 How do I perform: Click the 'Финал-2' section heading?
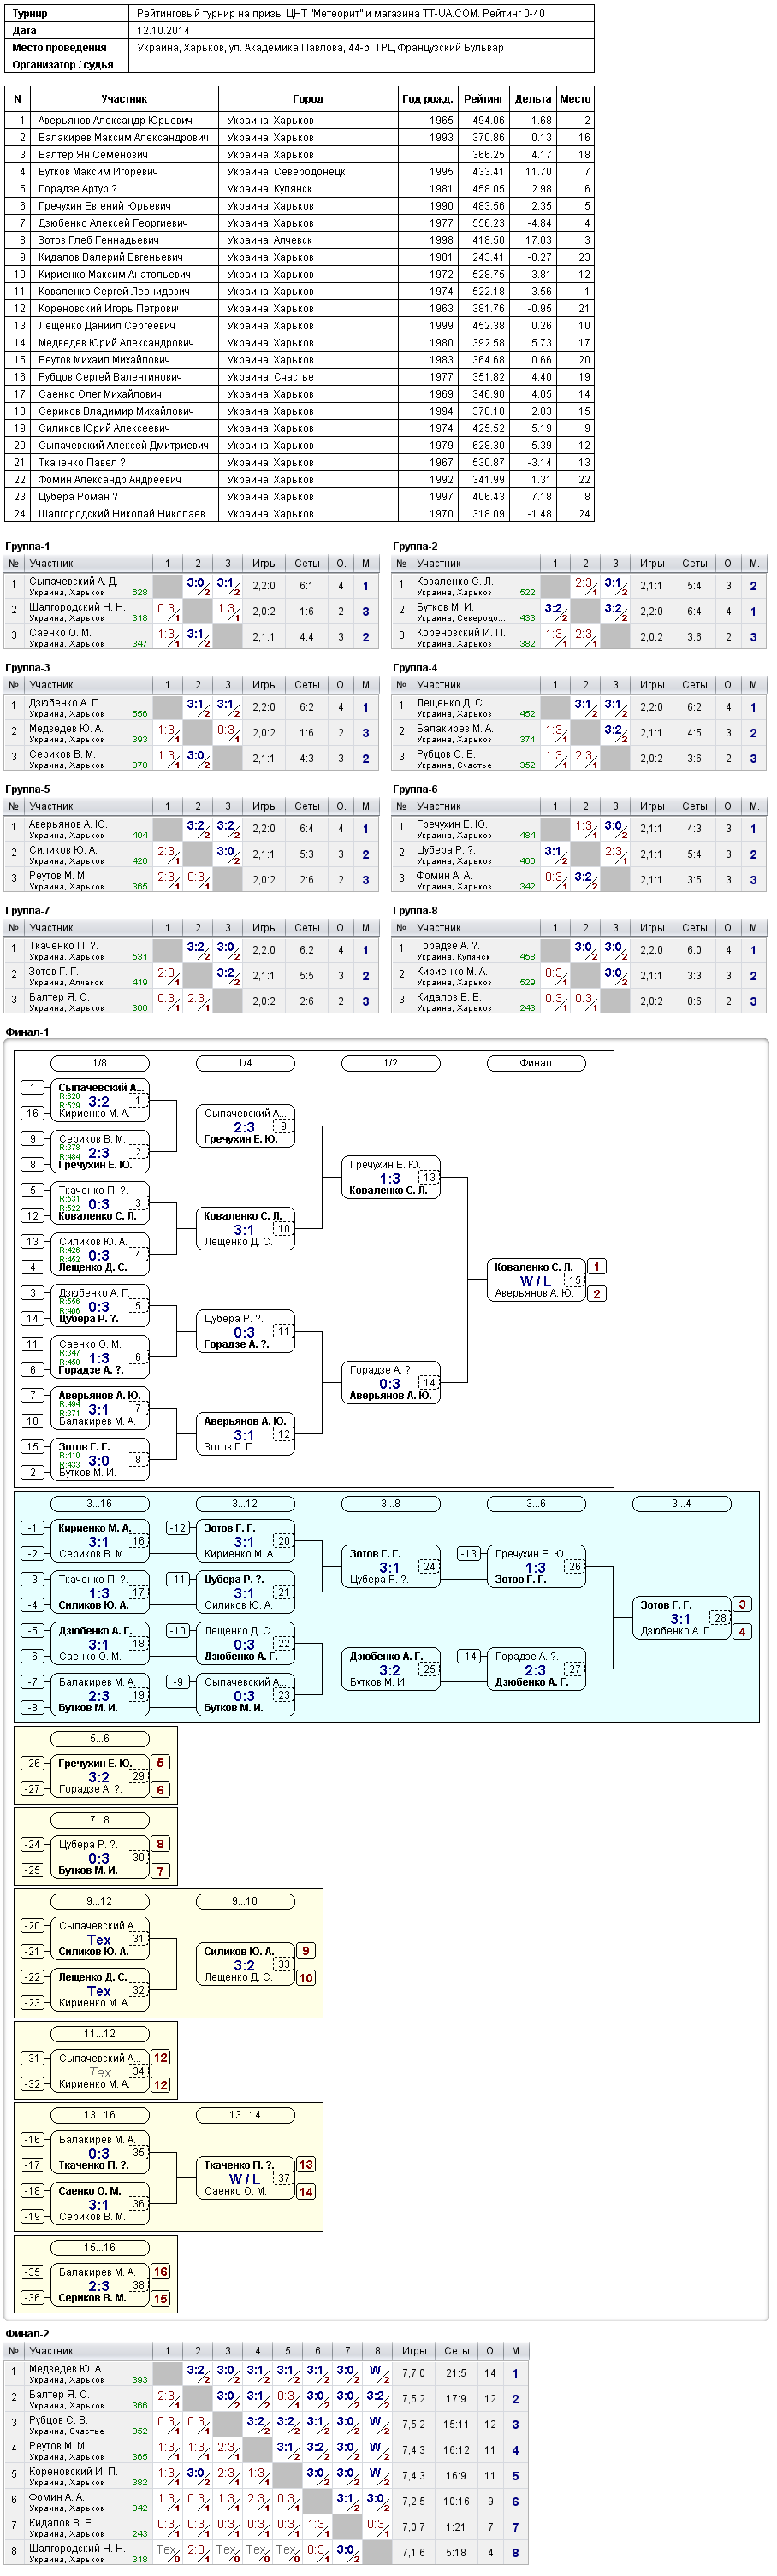click(27, 2333)
